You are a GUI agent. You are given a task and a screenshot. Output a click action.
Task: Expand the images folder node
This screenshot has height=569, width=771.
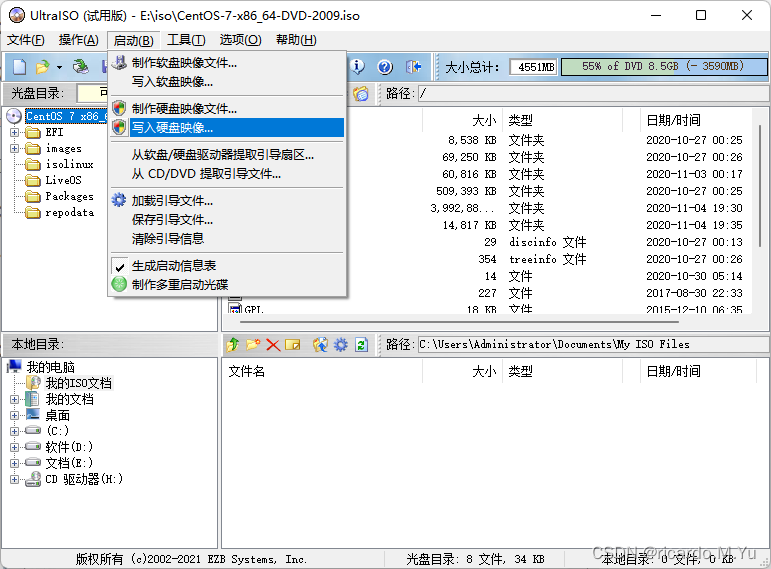point(14,149)
